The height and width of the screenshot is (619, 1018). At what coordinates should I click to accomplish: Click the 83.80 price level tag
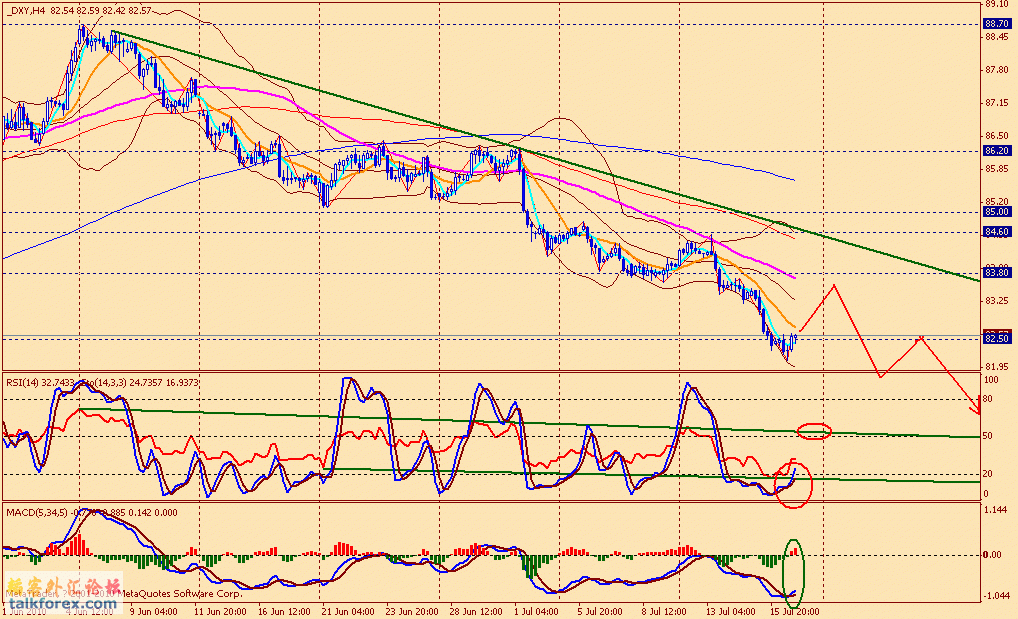pos(995,272)
